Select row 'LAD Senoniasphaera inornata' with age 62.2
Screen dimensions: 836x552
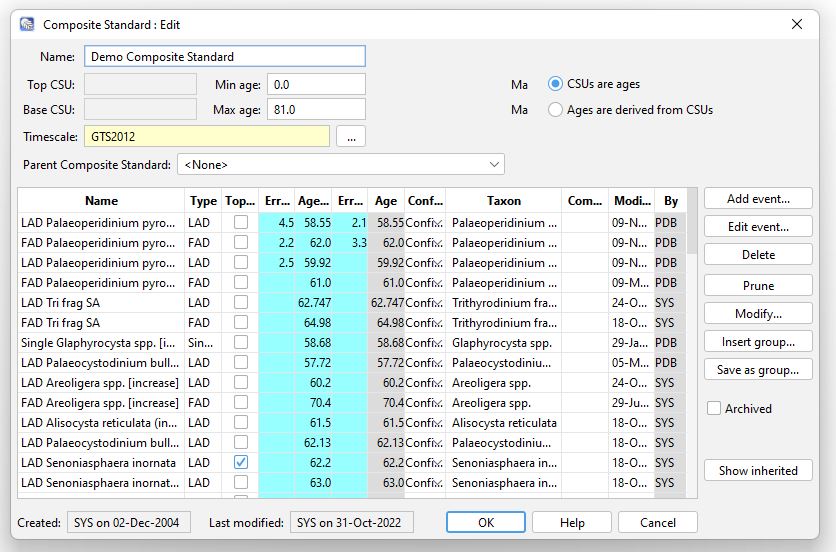click(x=352, y=462)
